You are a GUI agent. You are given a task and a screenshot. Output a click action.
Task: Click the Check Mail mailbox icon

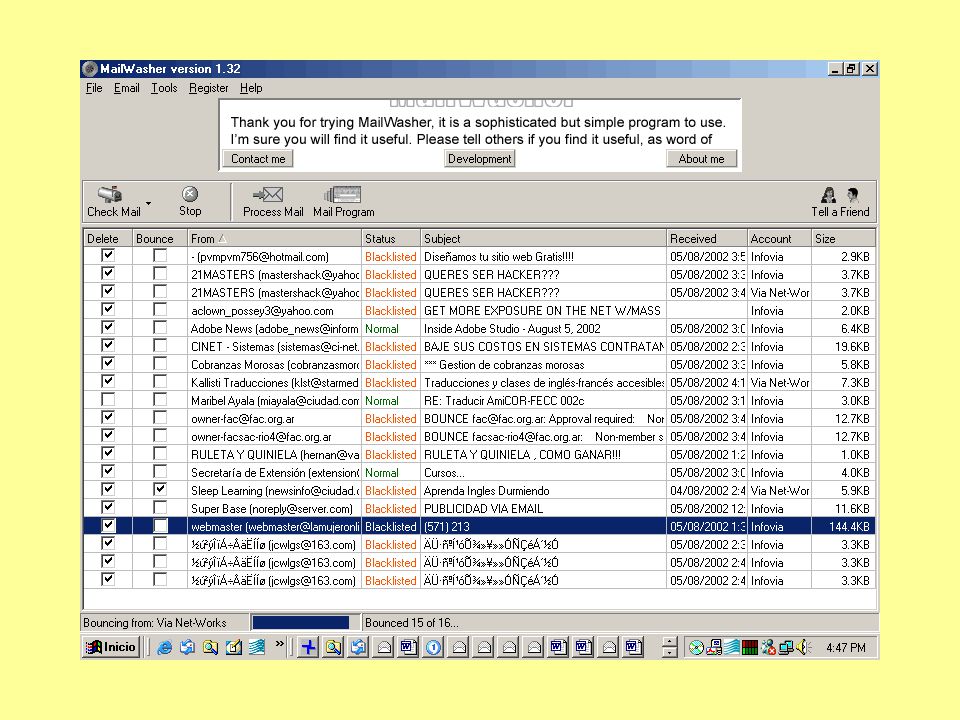110,194
